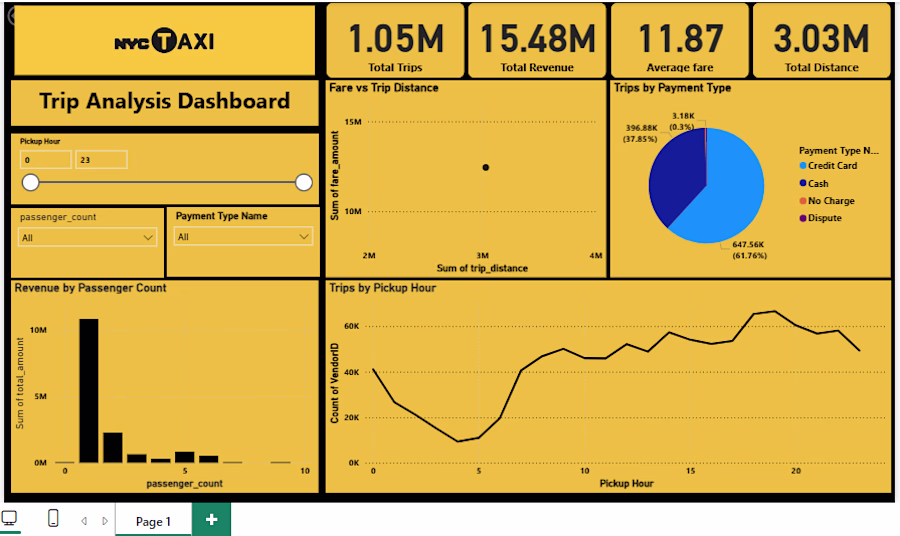Click the 3.18K (0.3%) pie label

[x=682, y=121]
